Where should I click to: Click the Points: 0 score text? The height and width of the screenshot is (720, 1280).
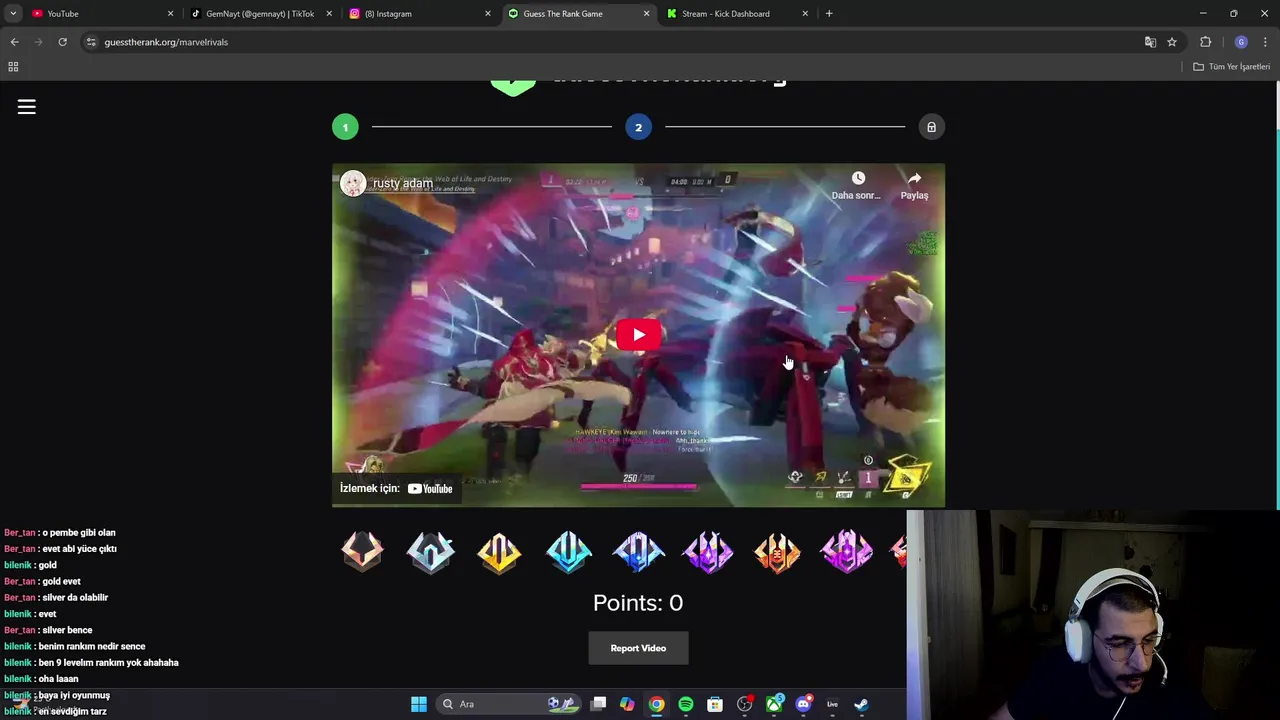(x=638, y=603)
